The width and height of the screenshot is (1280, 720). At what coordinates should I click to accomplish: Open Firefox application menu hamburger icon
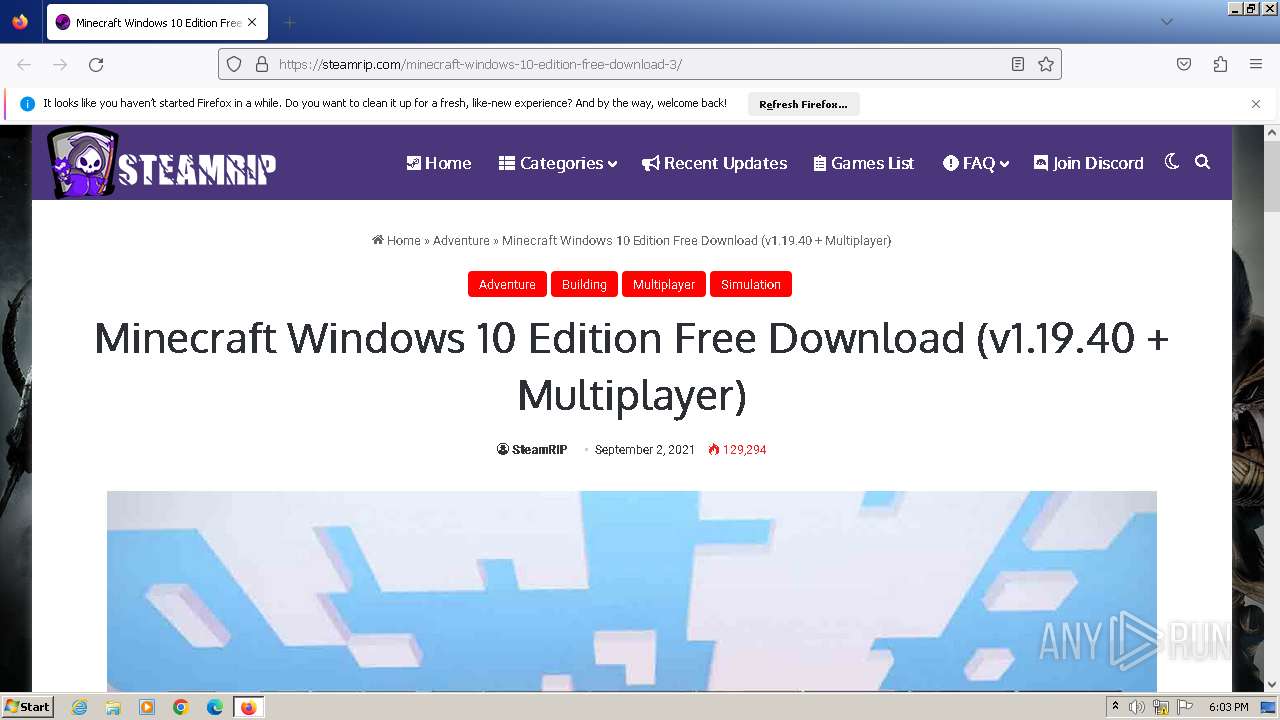(1256, 64)
